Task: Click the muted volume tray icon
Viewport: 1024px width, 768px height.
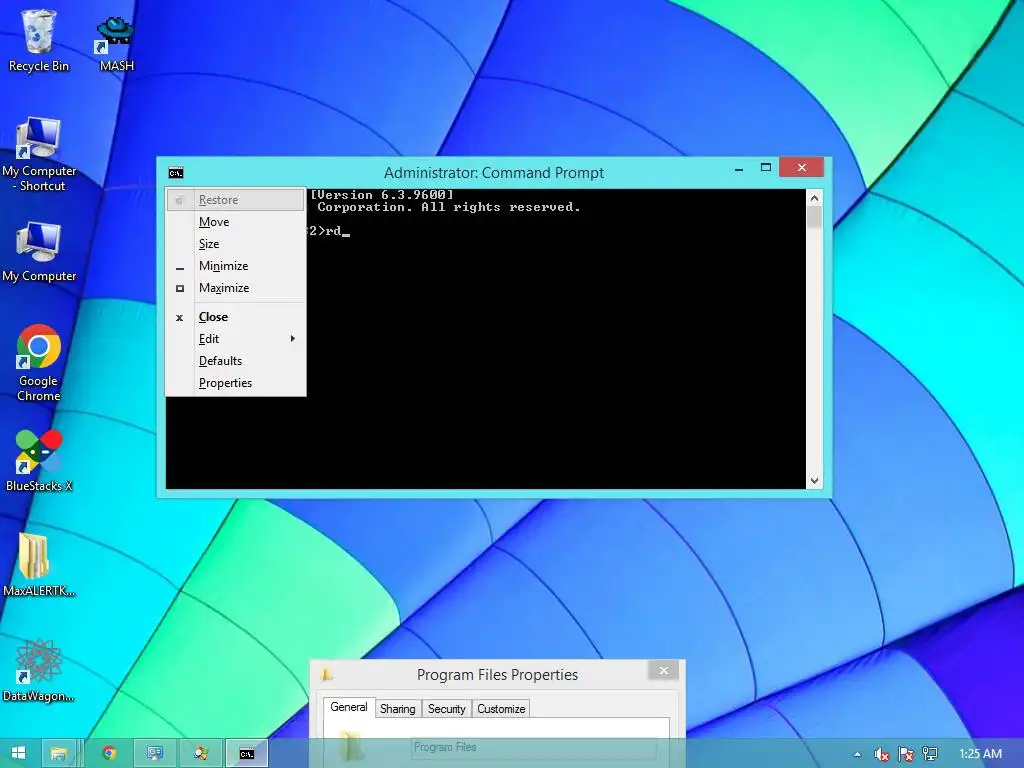Action: [882, 754]
